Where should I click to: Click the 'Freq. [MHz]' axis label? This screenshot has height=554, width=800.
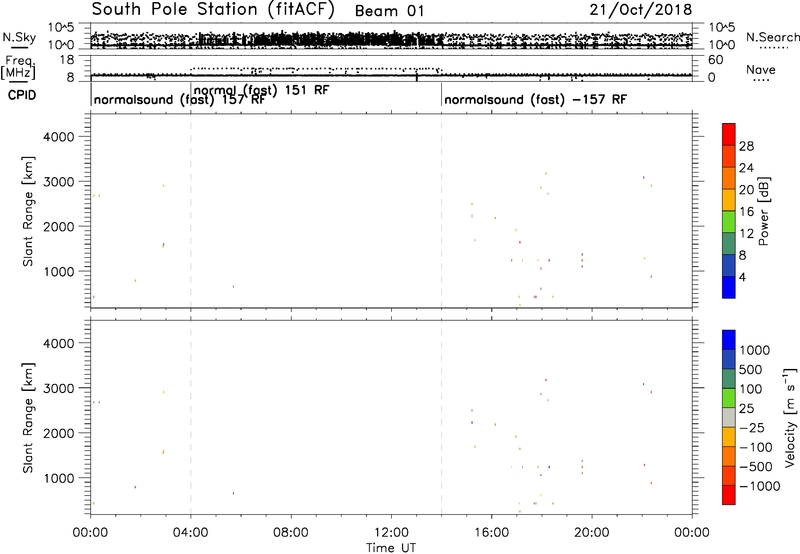point(18,68)
